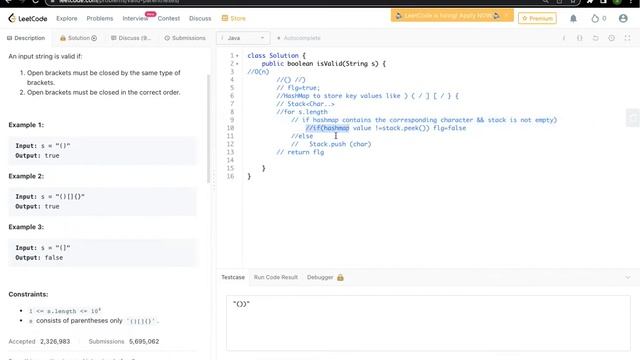Screen dimensions: 640x360
Task: Open the Debugger tab
Action: [x=320, y=277]
